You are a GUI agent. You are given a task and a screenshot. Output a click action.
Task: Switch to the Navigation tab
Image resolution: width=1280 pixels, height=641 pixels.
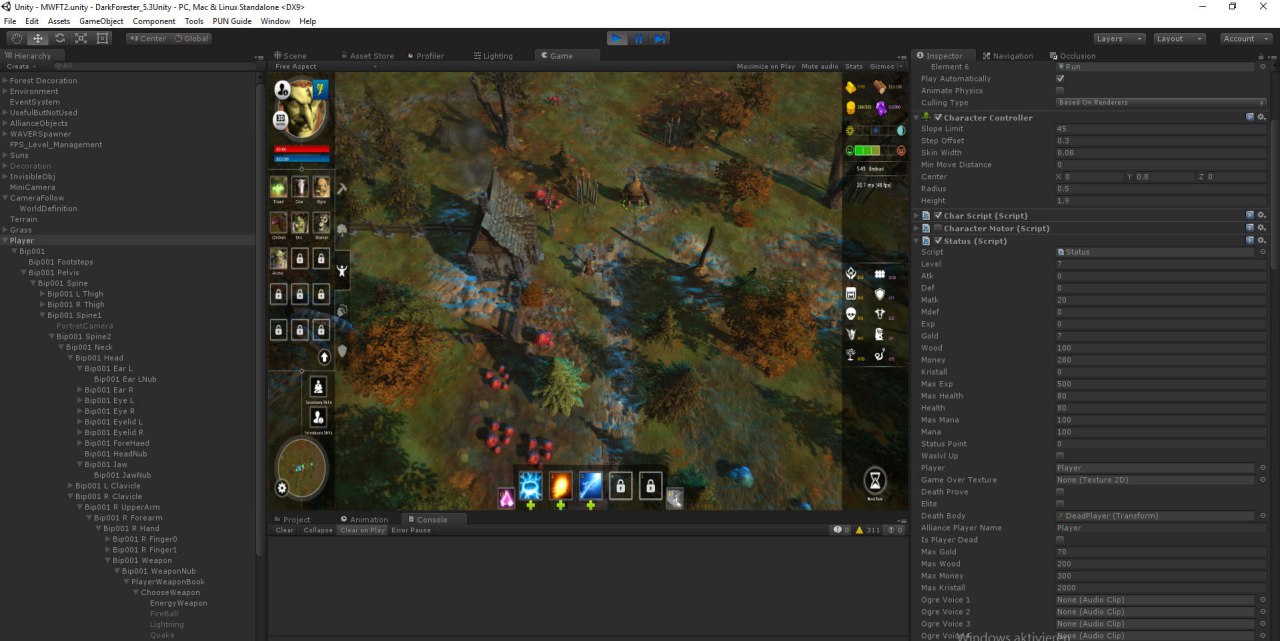coord(1008,56)
